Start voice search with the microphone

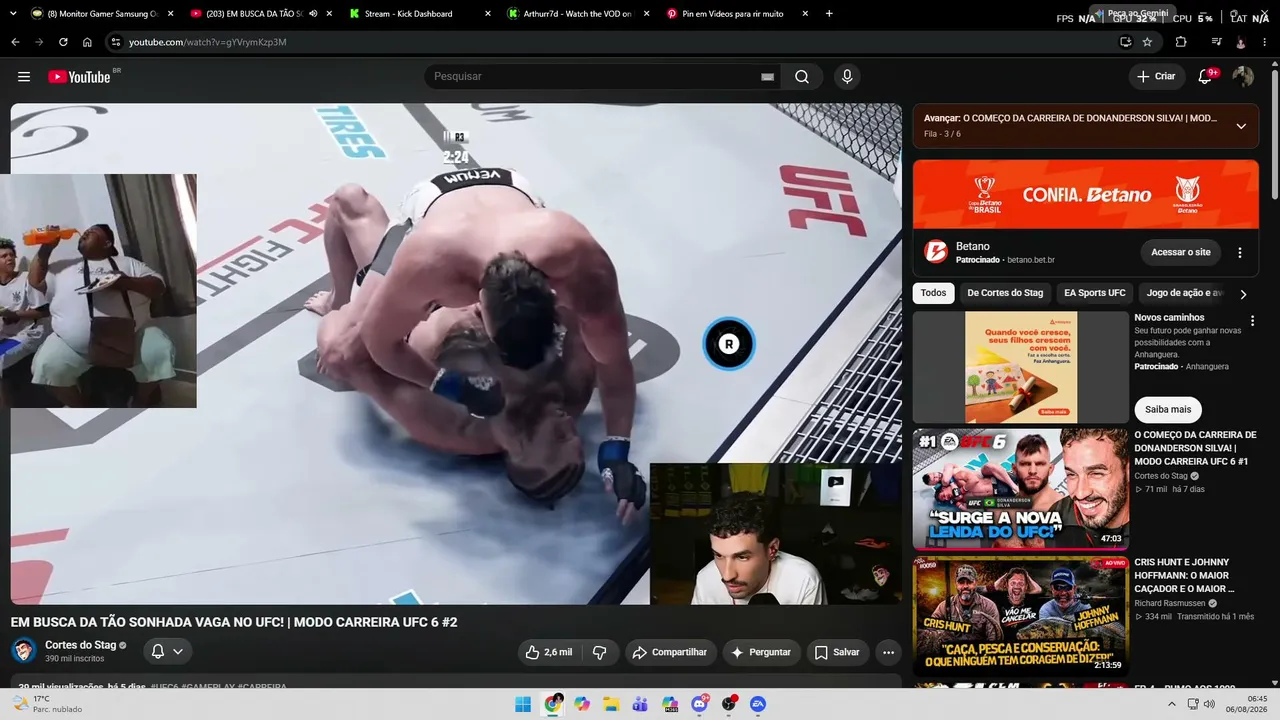pos(847,77)
